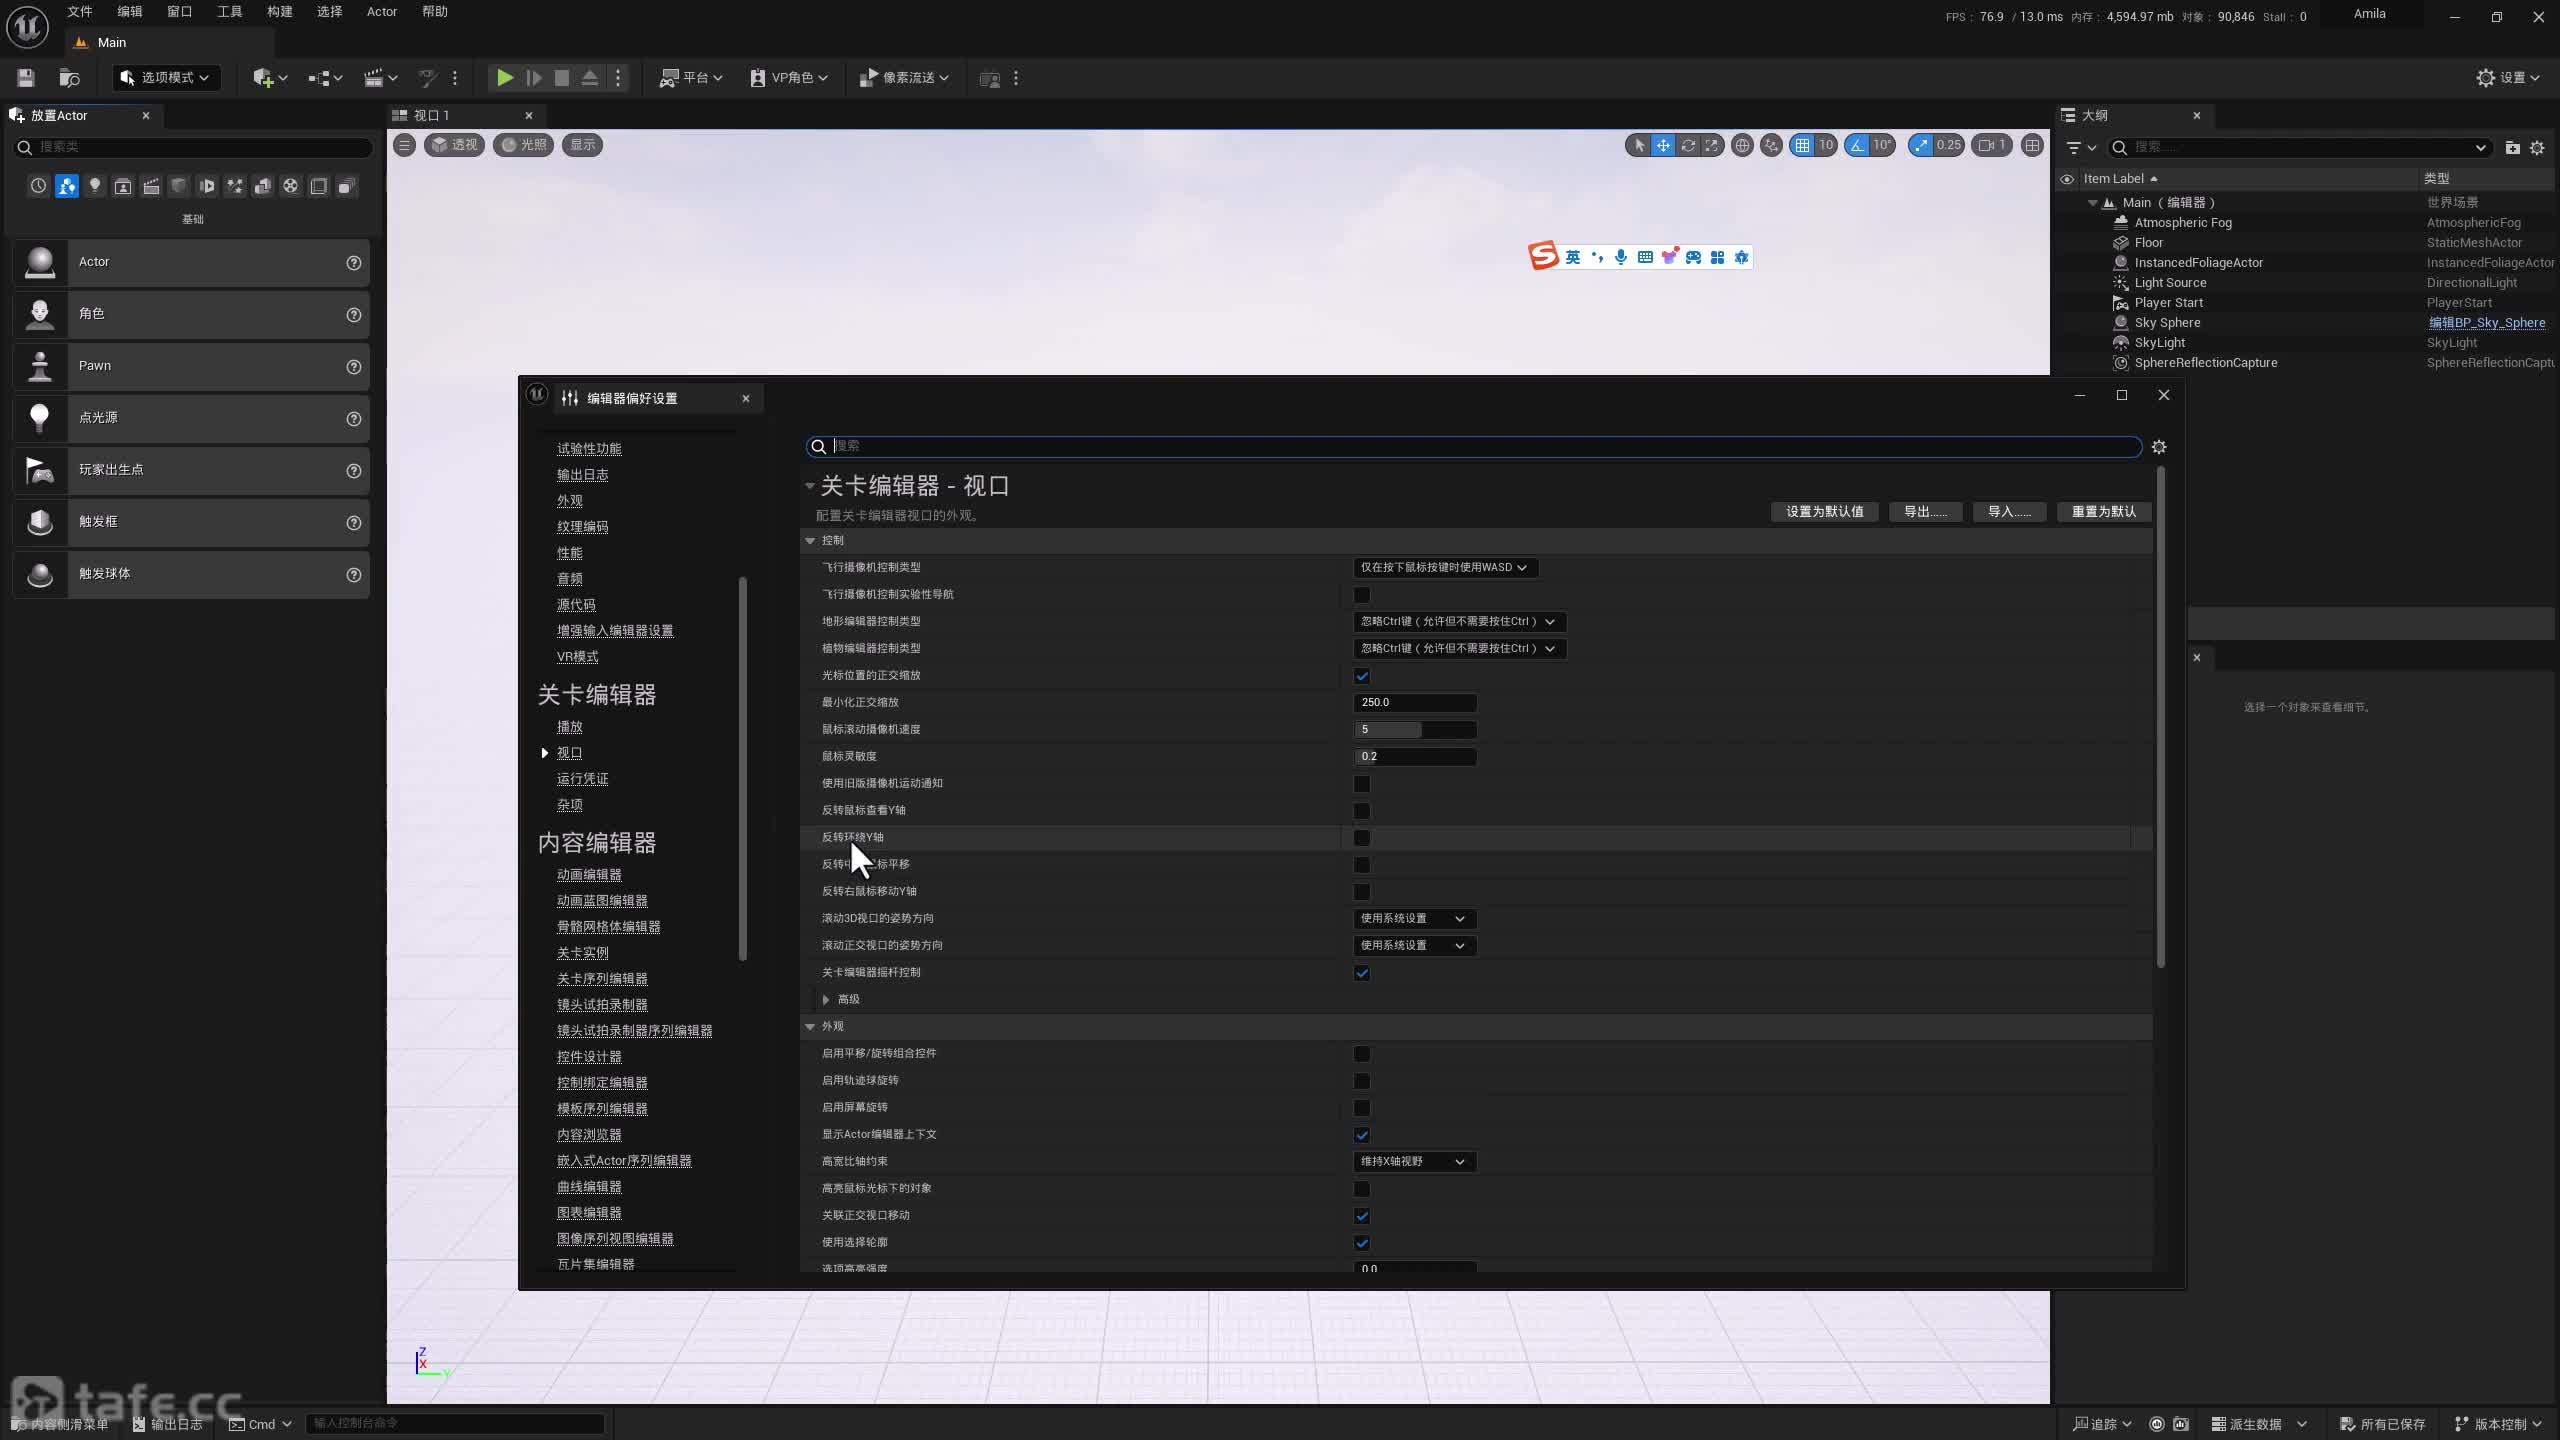Enable 反转鼠标查看Y轴 checkbox
The width and height of the screenshot is (2560, 1440).
click(1362, 811)
